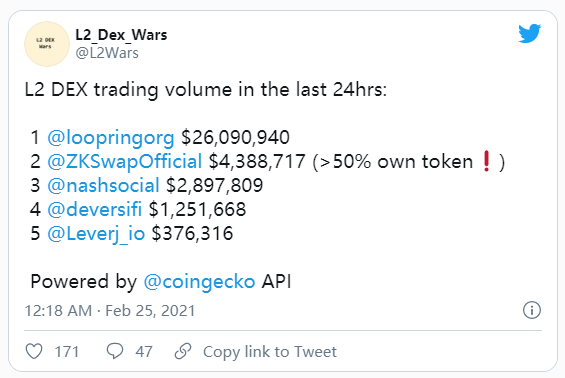This screenshot has height=378, width=565.
Task: Visit the @Leverj_io mention
Action: pyautogui.click(x=96, y=234)
